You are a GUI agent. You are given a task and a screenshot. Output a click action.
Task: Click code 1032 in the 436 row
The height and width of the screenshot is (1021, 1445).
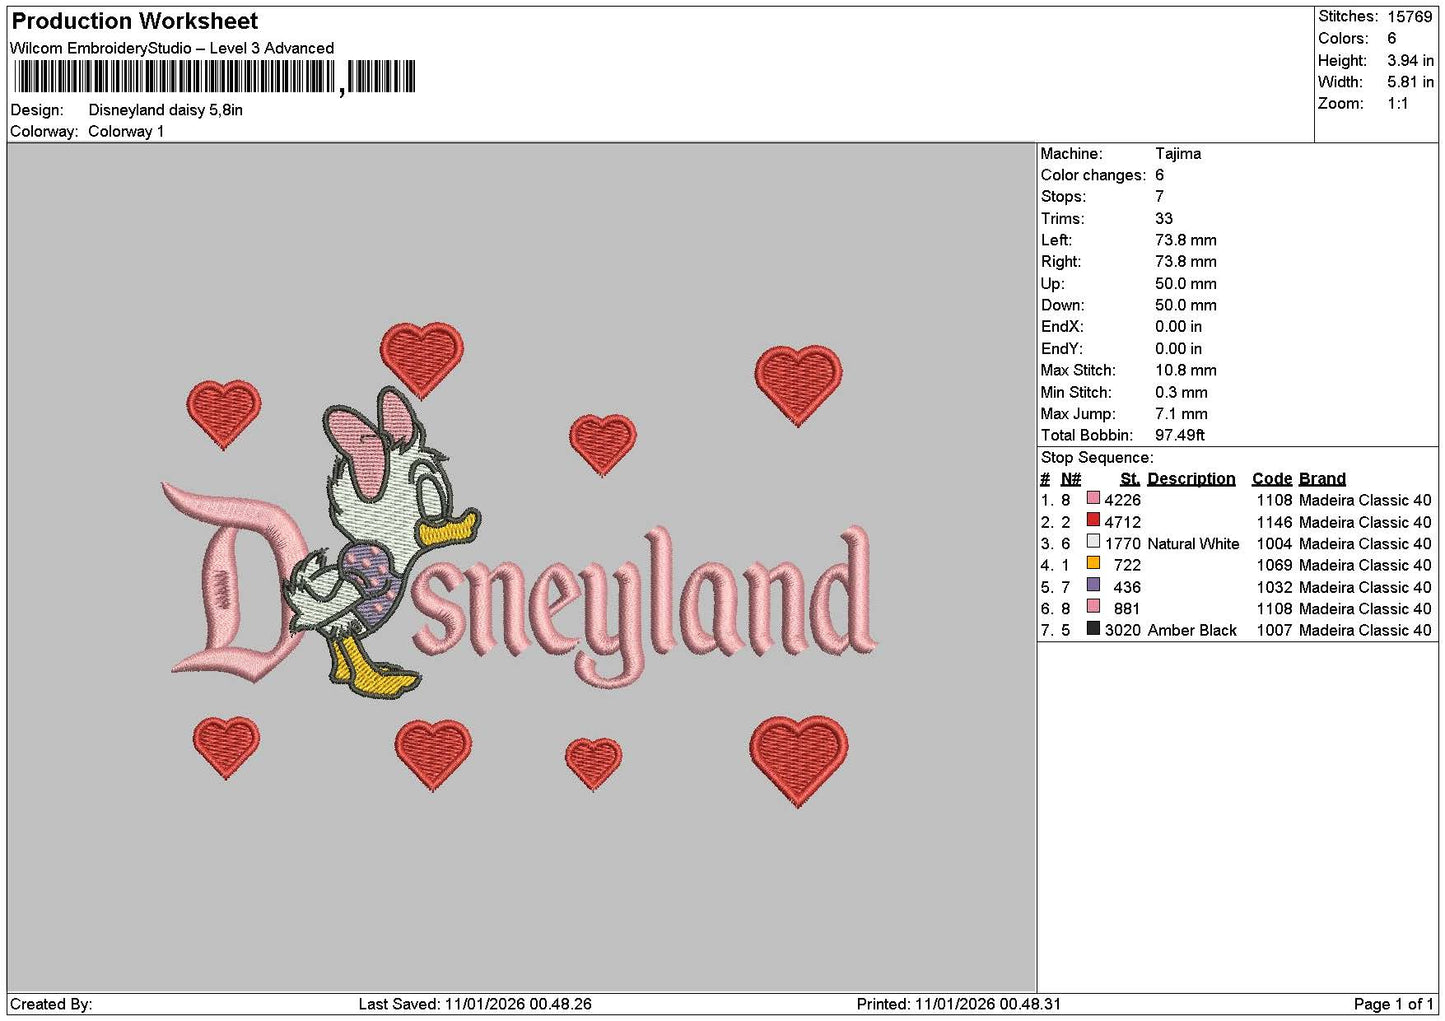click(x=1275, y=587)
